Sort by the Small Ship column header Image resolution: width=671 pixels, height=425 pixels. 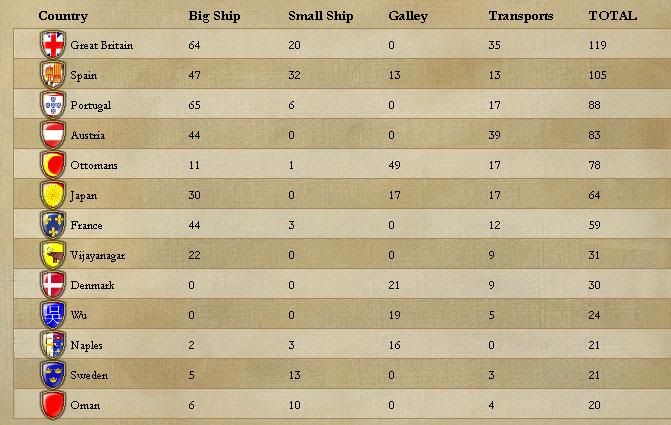(321, 16)
